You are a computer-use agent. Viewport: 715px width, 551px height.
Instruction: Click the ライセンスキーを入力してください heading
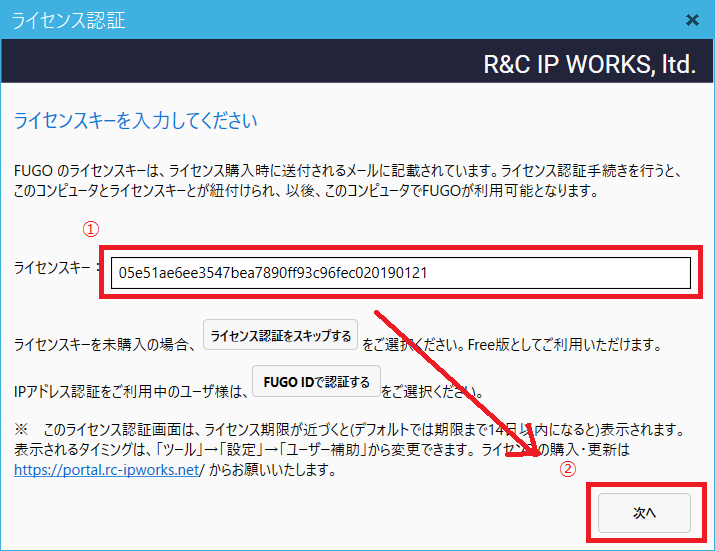pos(135,121)
